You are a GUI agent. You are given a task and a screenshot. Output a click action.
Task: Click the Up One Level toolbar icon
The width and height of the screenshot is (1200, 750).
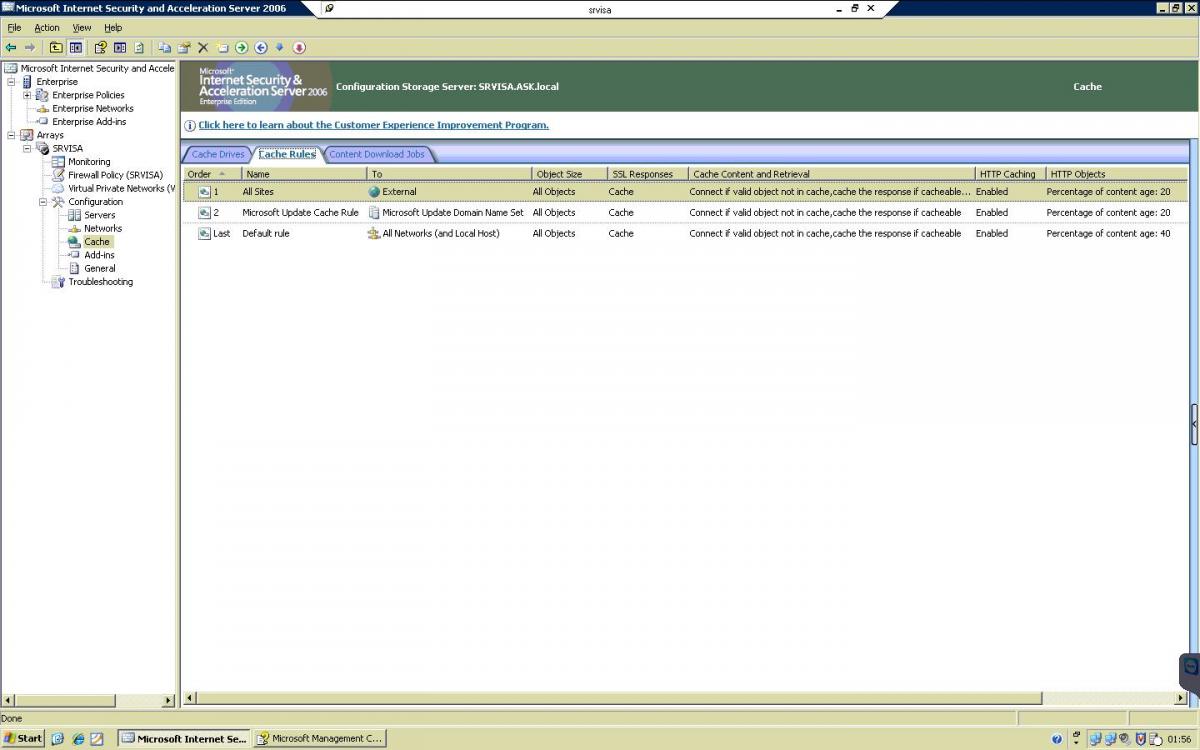(x=56, y=47)
